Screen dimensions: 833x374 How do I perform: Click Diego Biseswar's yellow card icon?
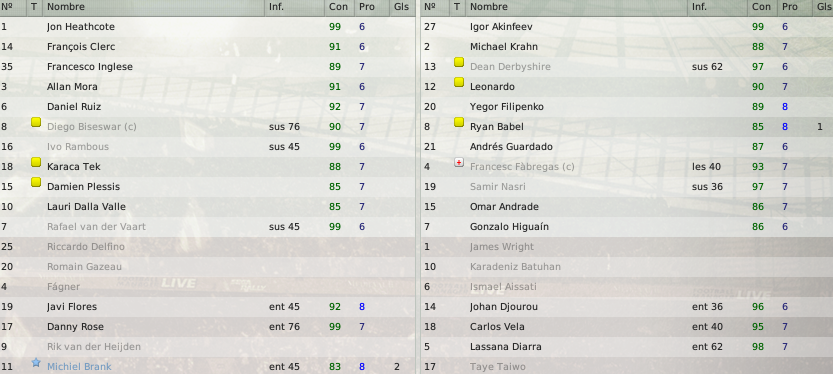point(36,123)
